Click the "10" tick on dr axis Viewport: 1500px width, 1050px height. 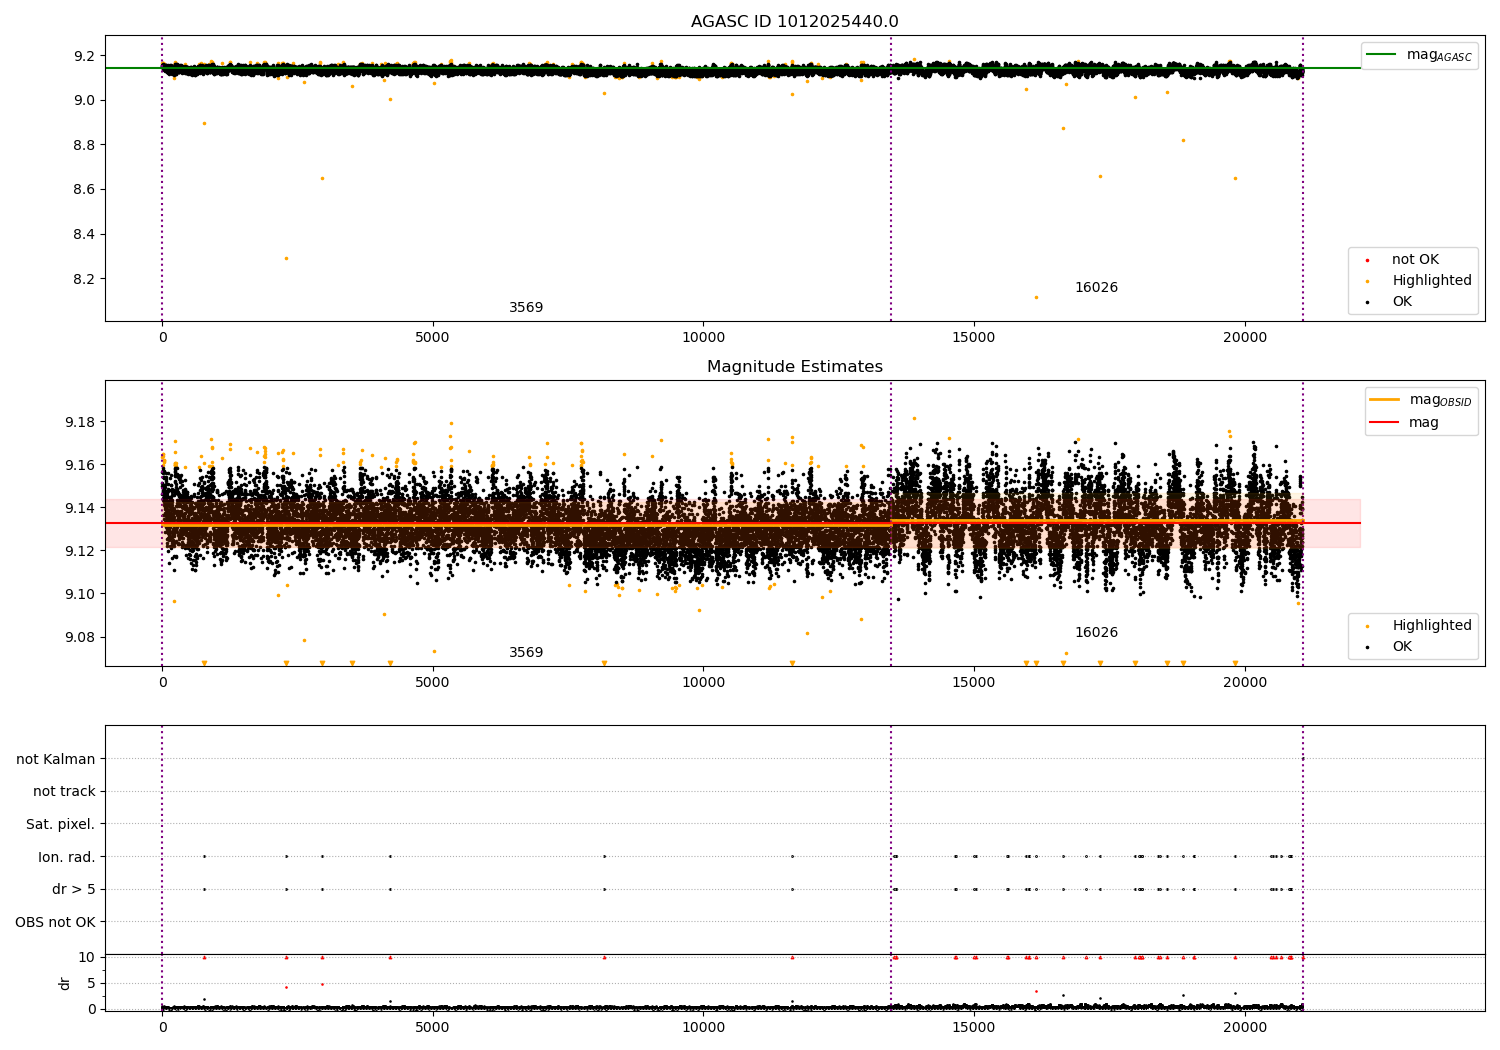87,957
